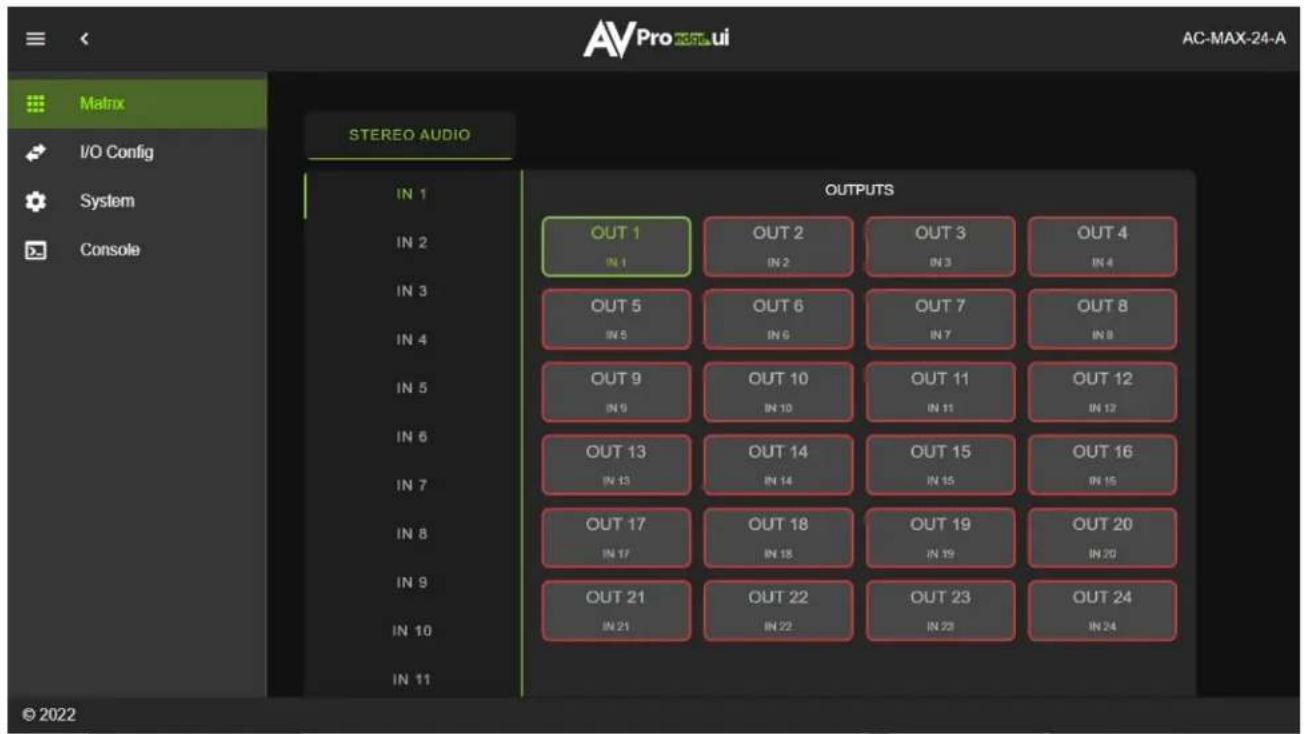
Task: Select input IN 4
Action: pyautogui.click(x=412, y=340)
